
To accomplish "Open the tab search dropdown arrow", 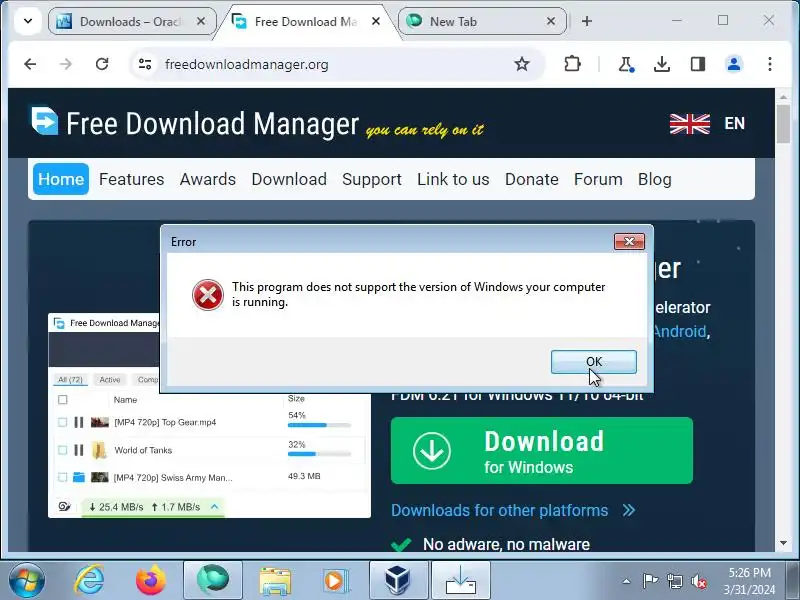I will click(28, 21).
